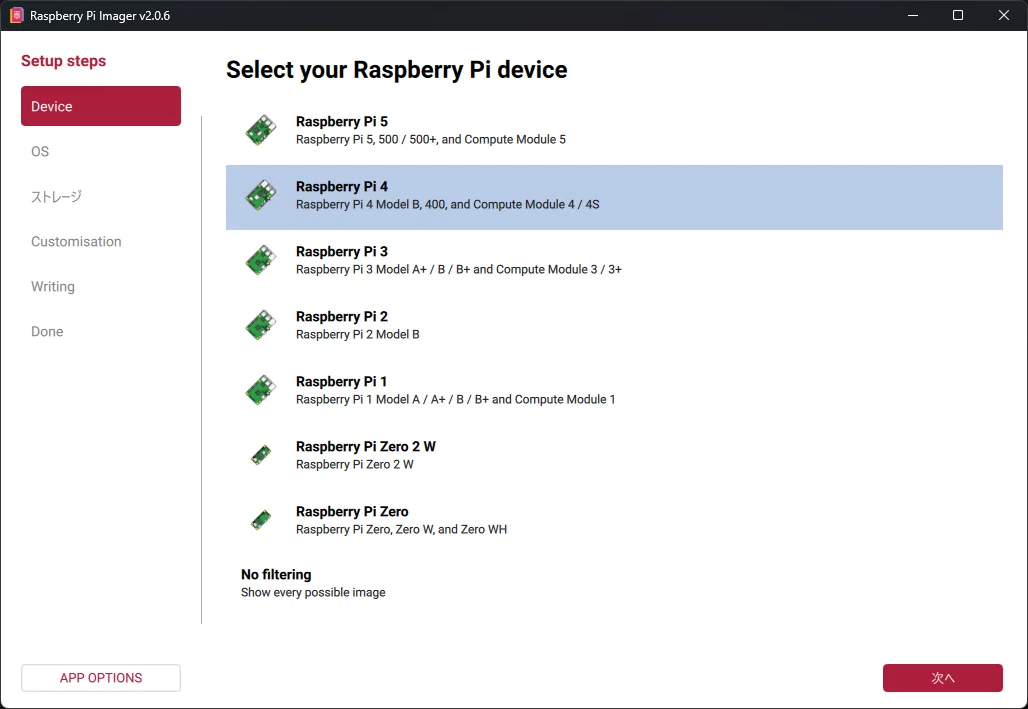Click 'Raspberry Pi 2 Model B' description
Image resolution: width=1028 pixels, height=709 pixels.
tap(357, 334)
